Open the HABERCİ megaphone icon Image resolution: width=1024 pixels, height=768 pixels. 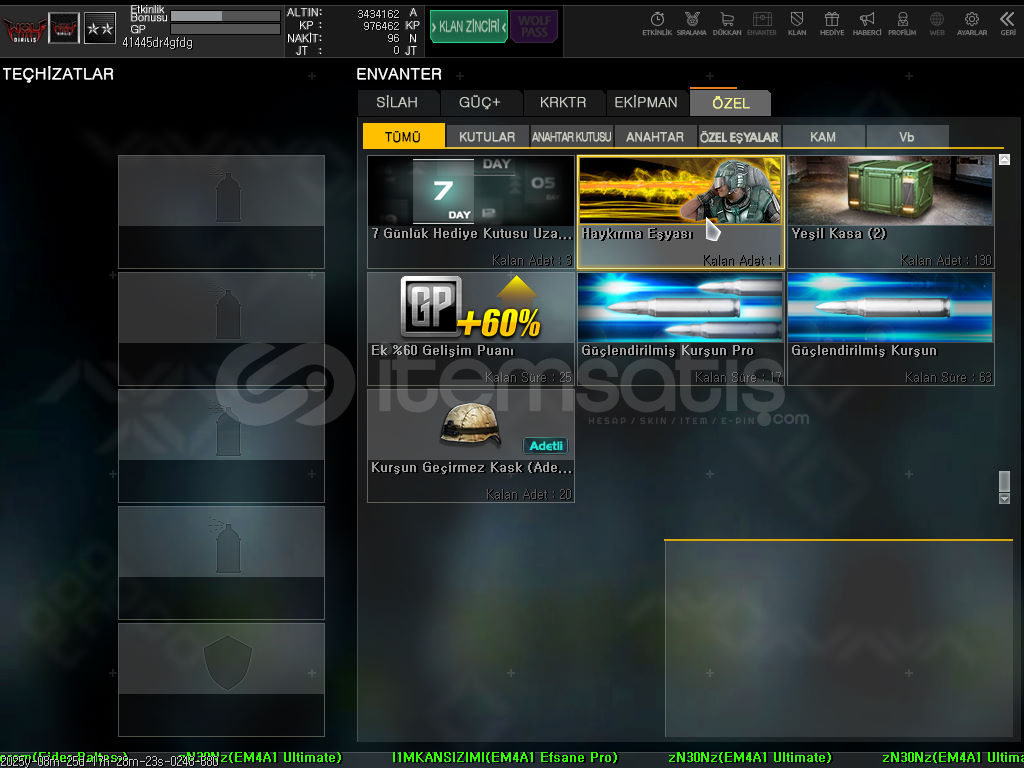(867, 24)
